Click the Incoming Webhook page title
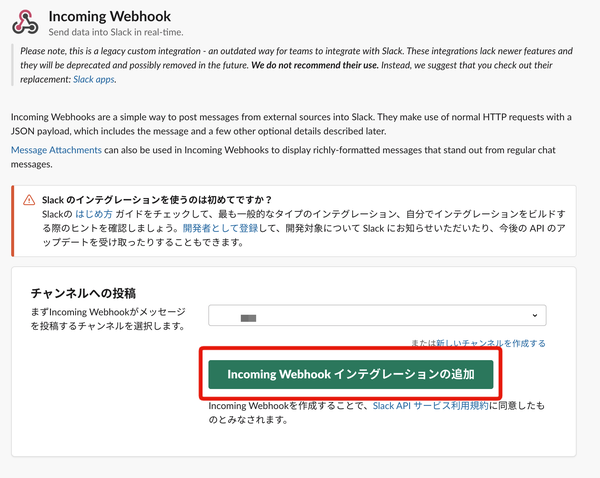Viewport: 600px width, 478px height. coord(110,16)
